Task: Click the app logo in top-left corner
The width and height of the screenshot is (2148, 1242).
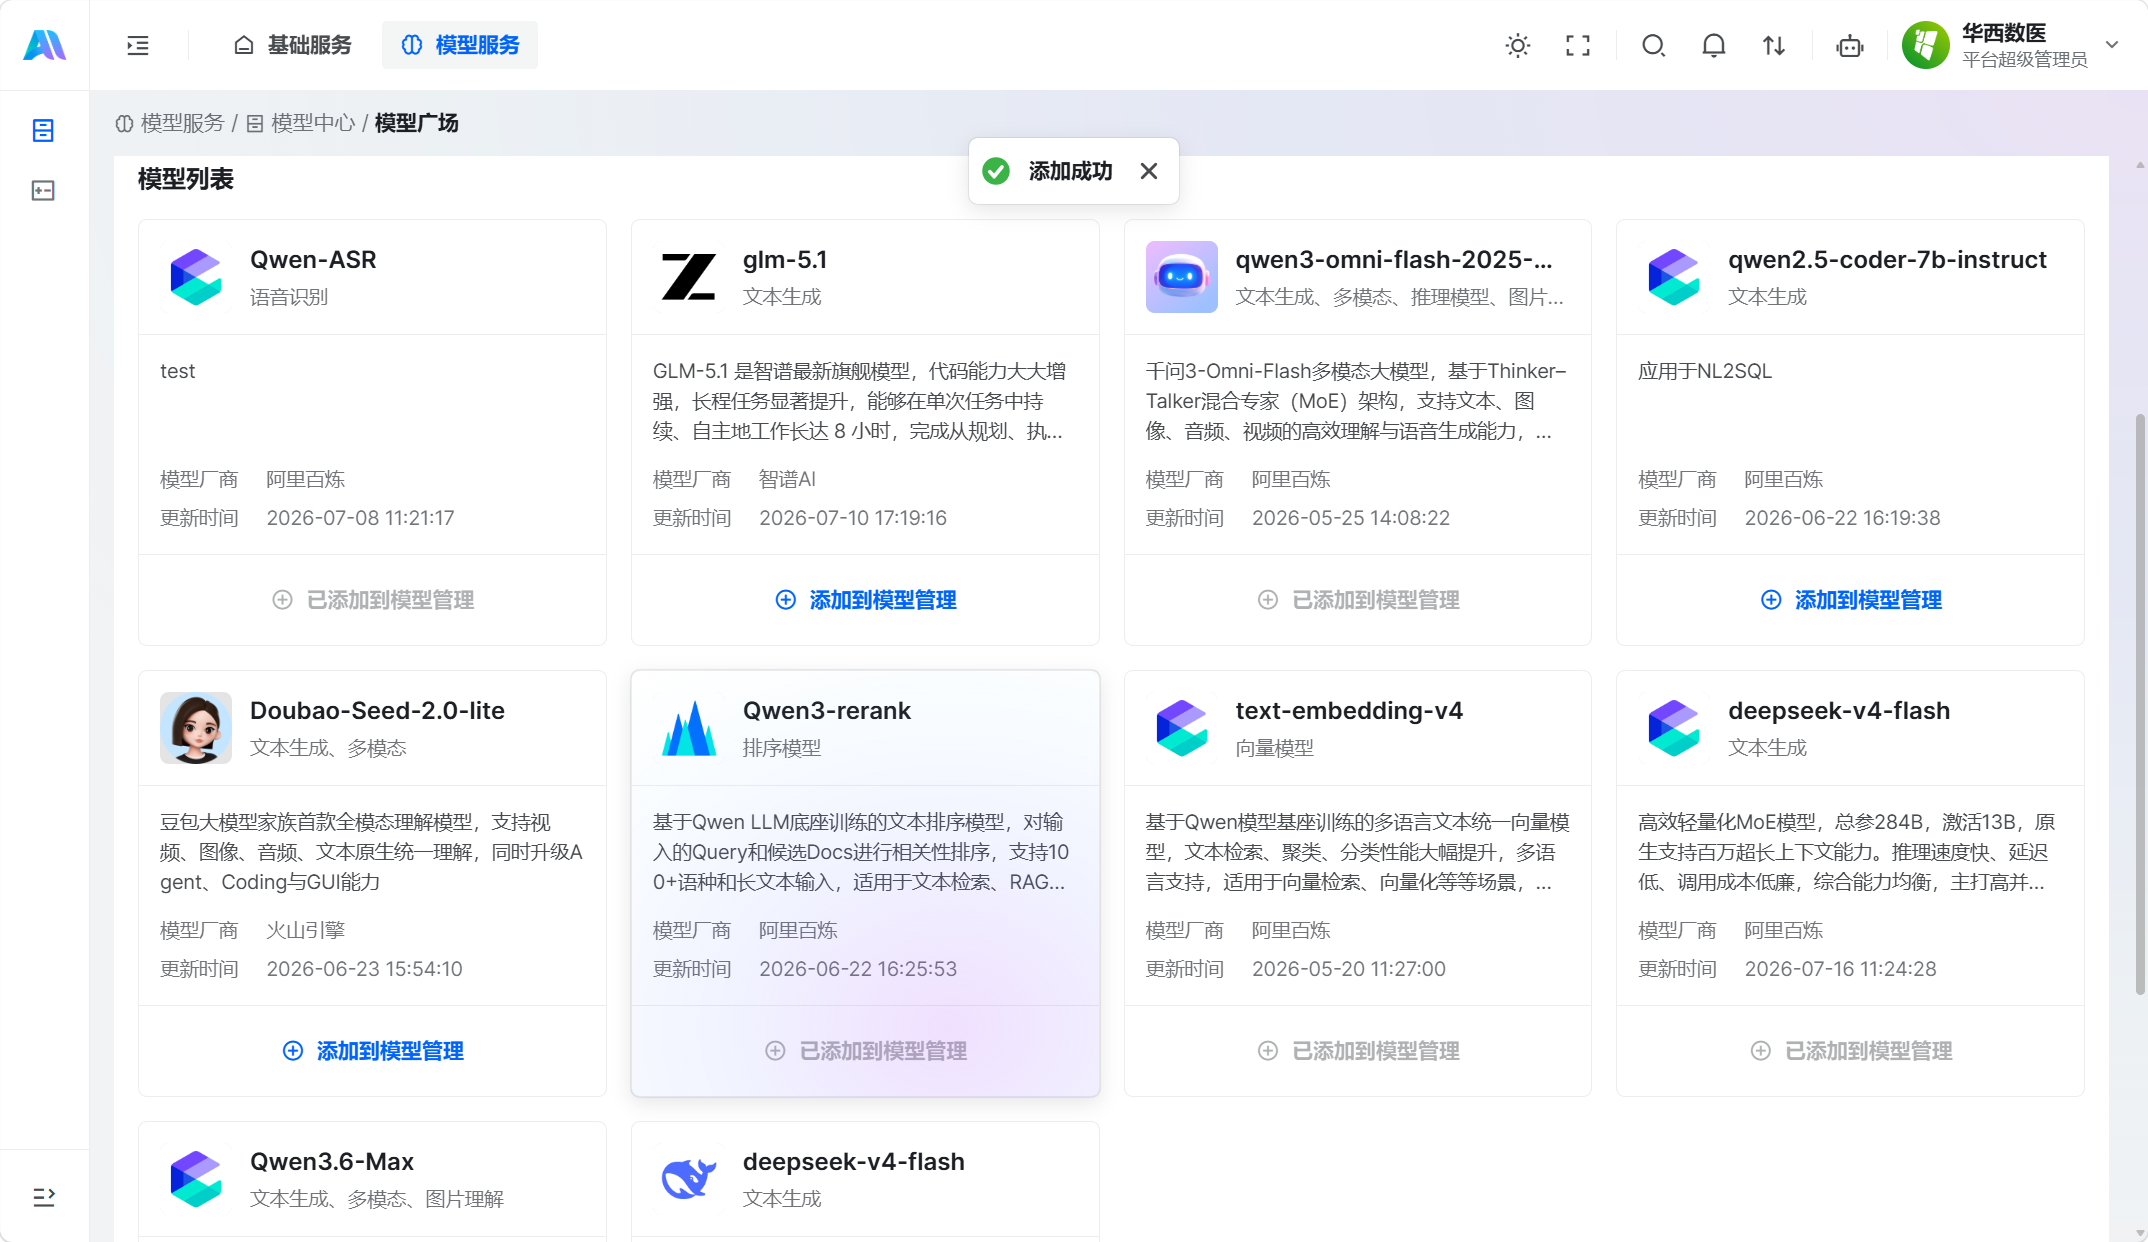Action: 44,45
